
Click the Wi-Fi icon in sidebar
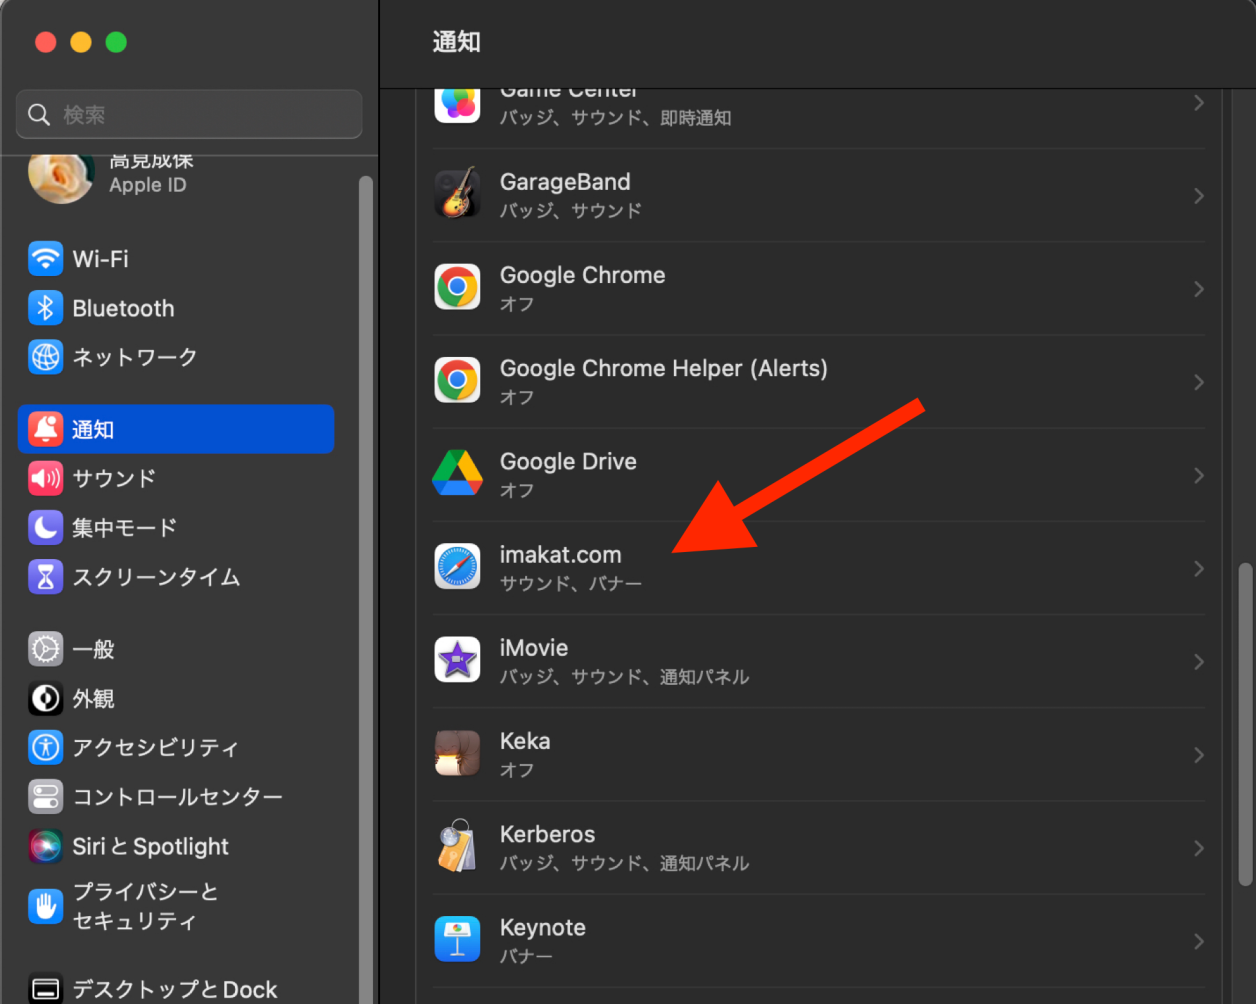tap(45, 259)
